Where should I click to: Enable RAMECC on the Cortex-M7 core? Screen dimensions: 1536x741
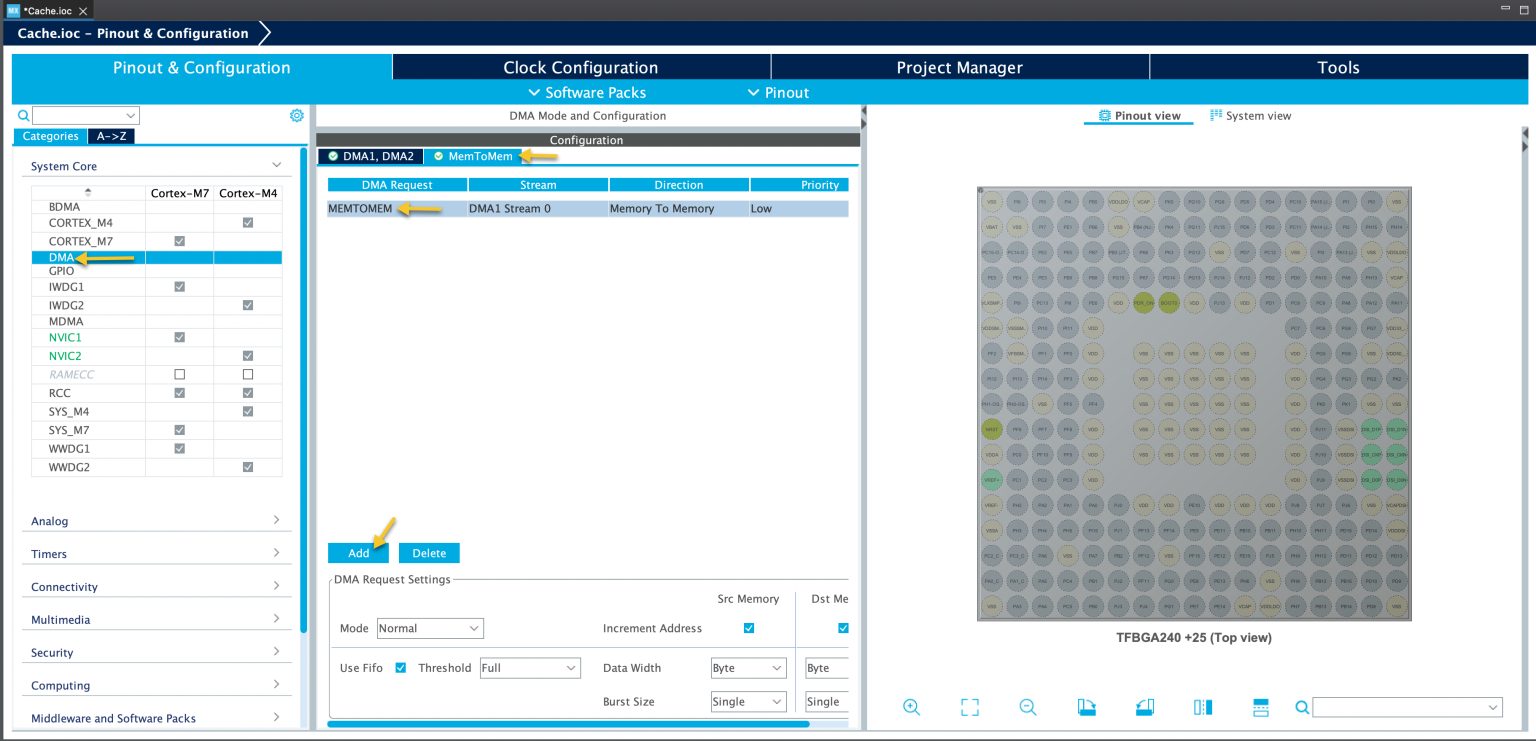179,373
